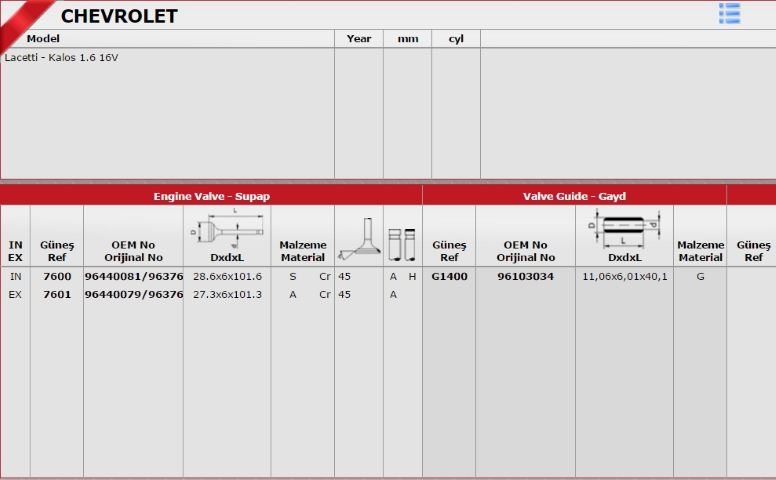Click the EX row label
Image resolution: width=776 pixels, height=480 pixels.
tap(15, 294)
